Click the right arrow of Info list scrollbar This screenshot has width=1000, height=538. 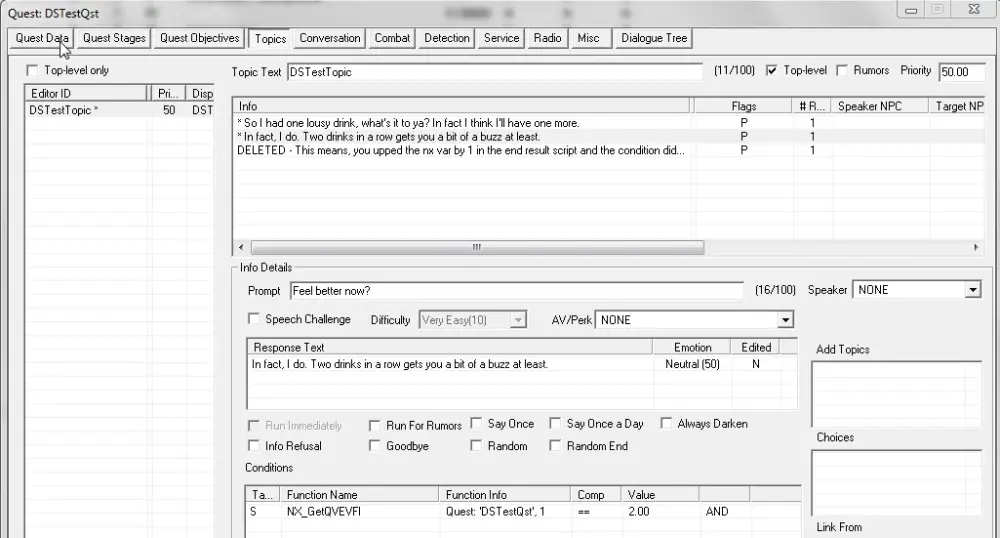tap(976, 247)
